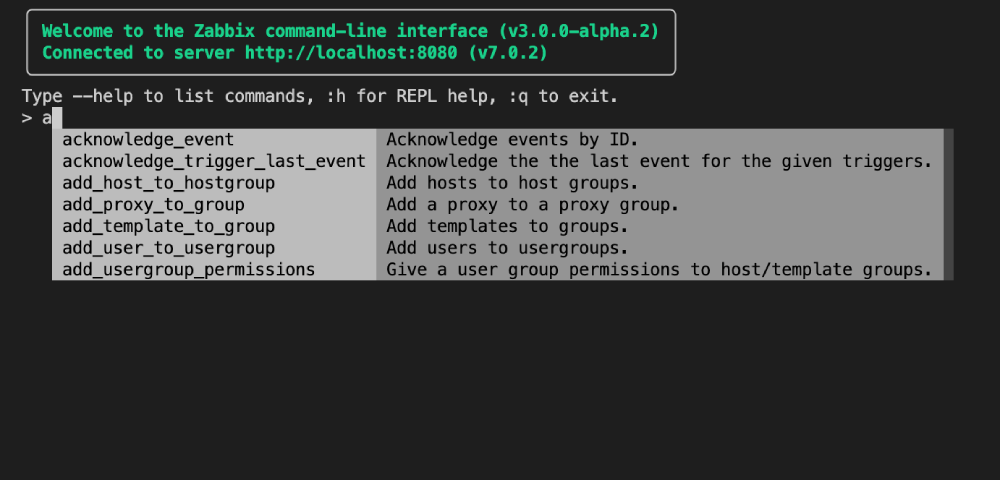Image resolution: width=1000 pixels, height=480 pixels.
Task: Choose add_user_to_usergroup from the suggestions
Action: tap(168, 248)
